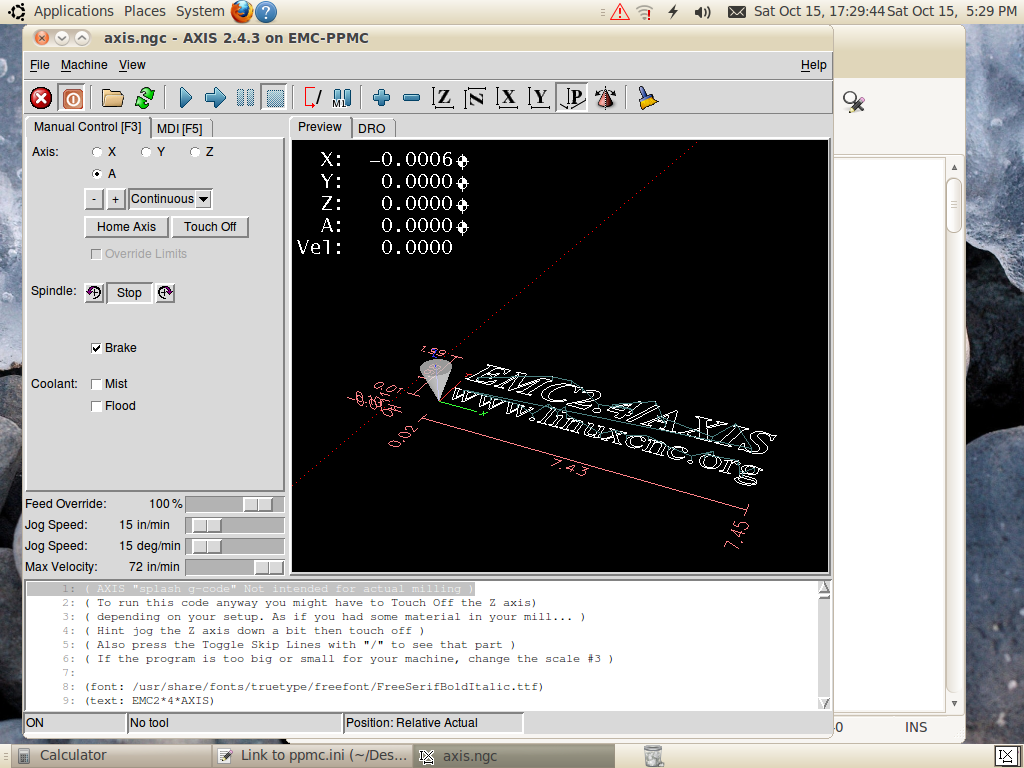Image resolution: width=1024 pixels, height=768 pixels.
Task: Select the X axis radio button
Action: pyautogui.click(x=97, y=152)
